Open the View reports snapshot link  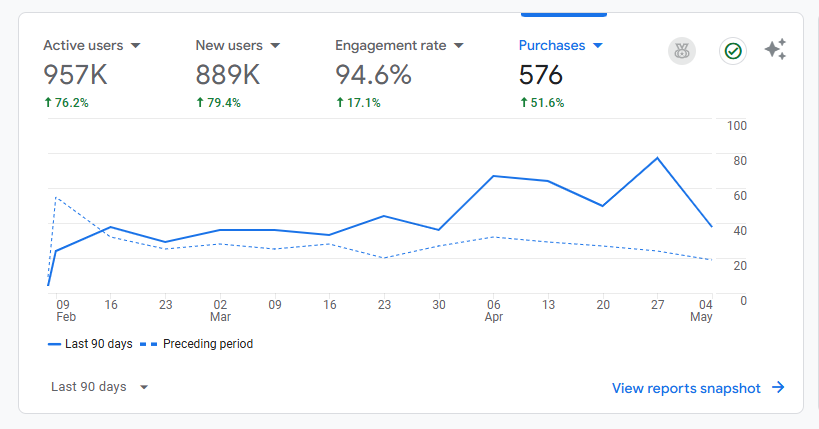(686, 388)
